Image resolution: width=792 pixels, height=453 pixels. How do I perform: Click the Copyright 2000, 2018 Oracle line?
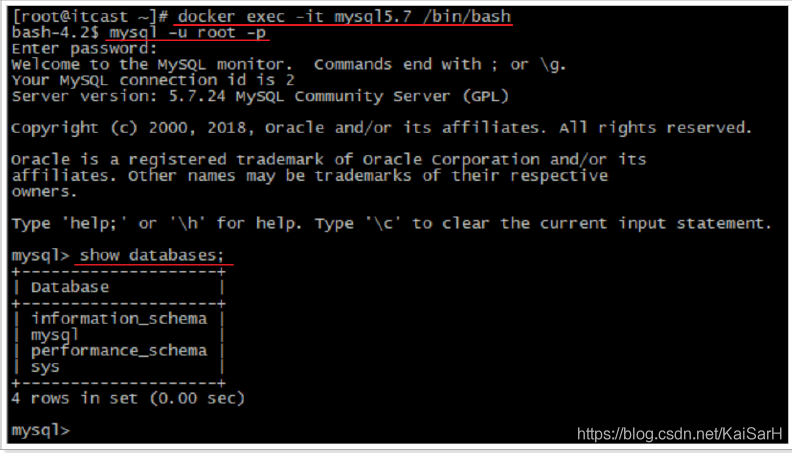tap(380, 128)
